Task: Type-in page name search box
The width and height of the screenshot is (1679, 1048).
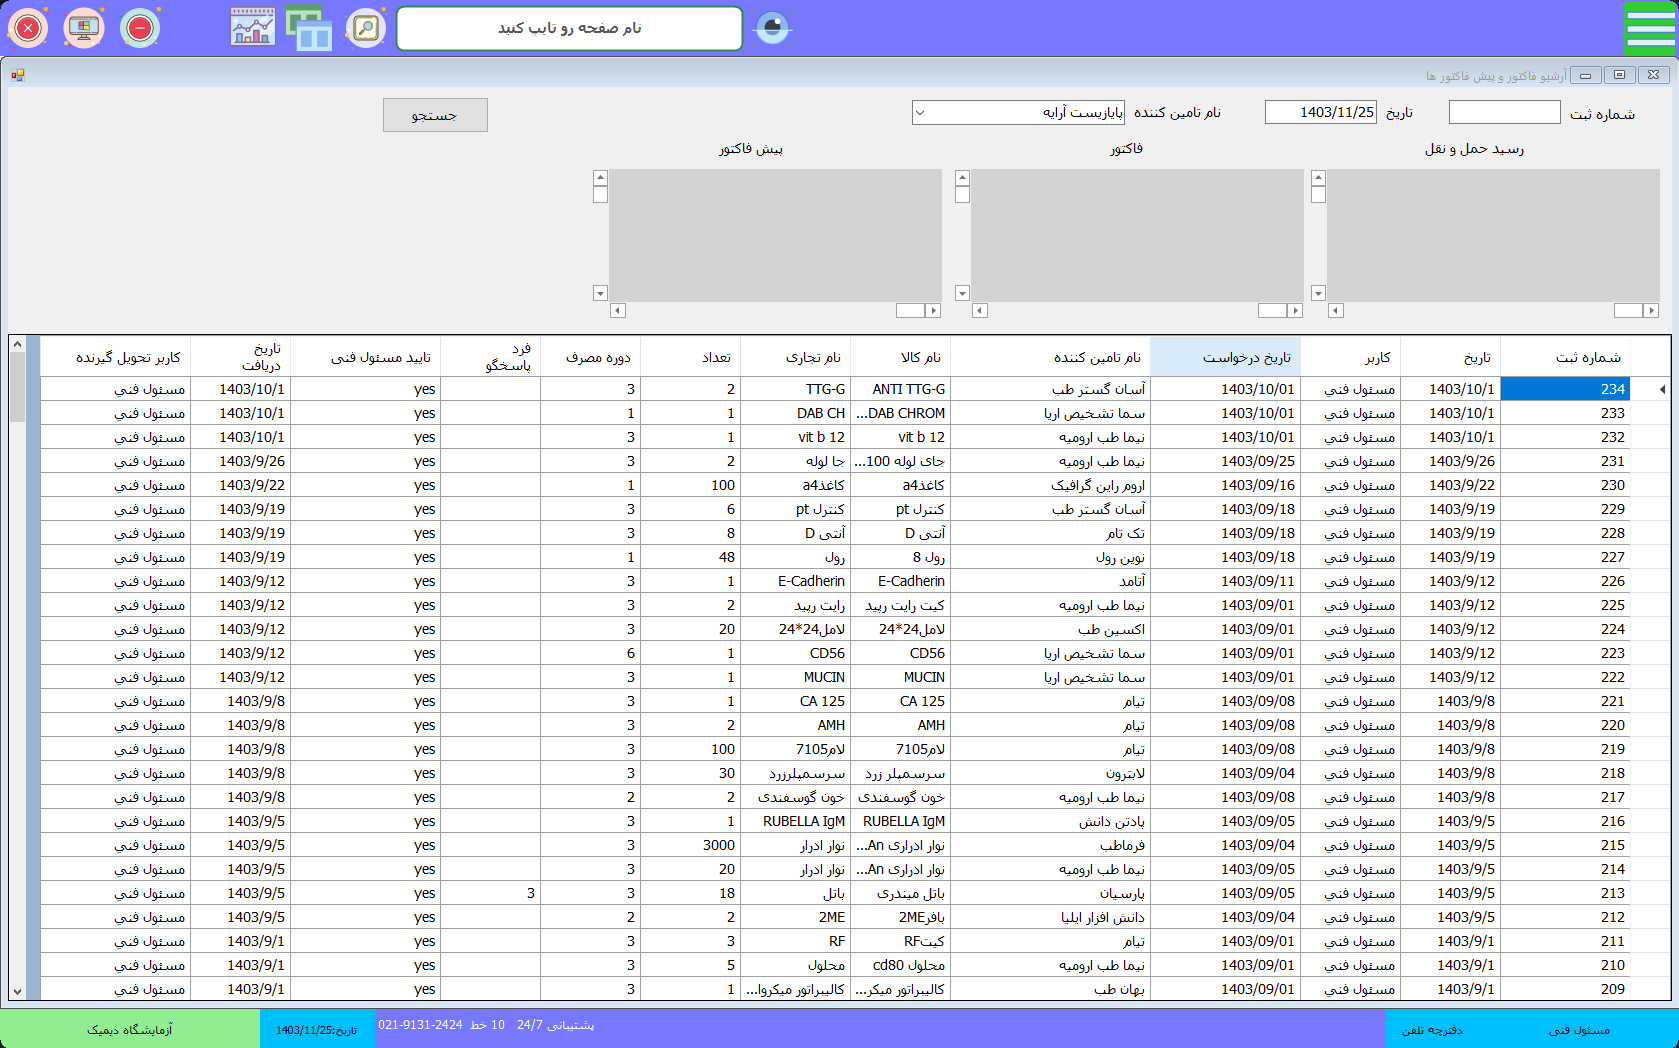Action: tap(570, 28)
